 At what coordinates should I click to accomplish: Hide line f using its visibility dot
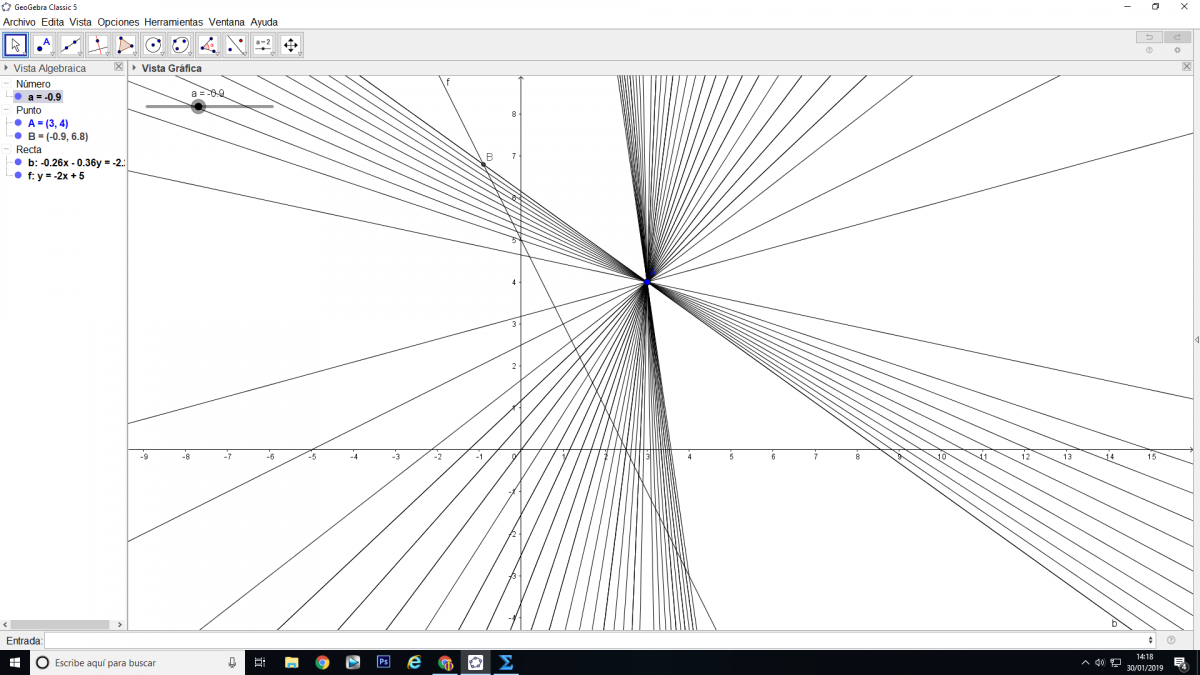point(18,175)
